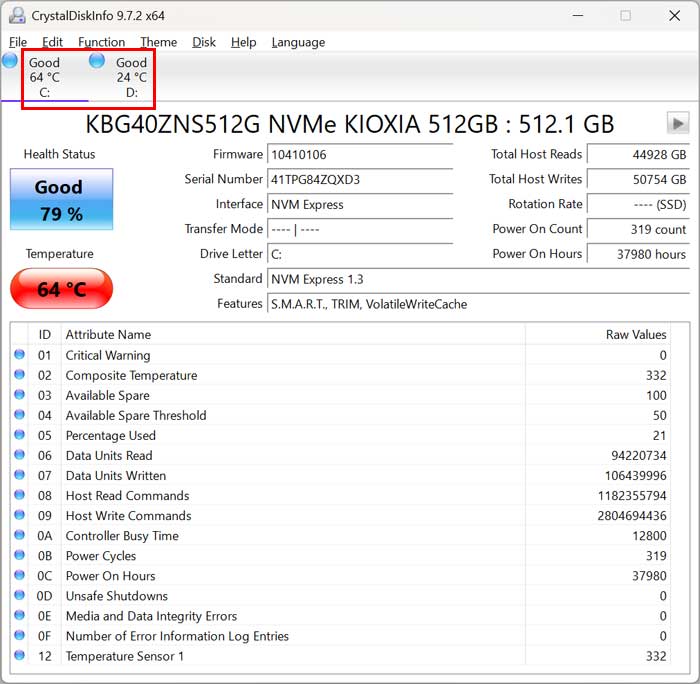Screen dimensions: 700x684
Task: Click raw value 12800
Action: click(649, 536)
